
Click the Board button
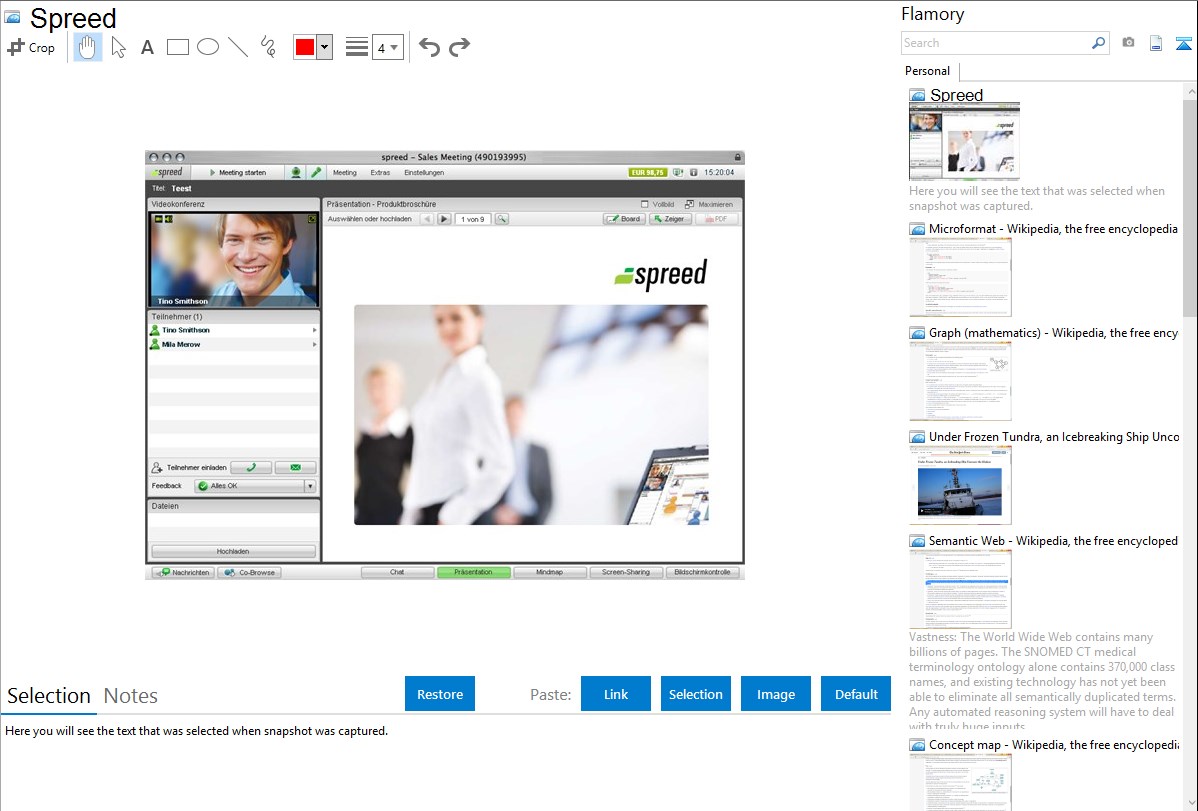624,219
